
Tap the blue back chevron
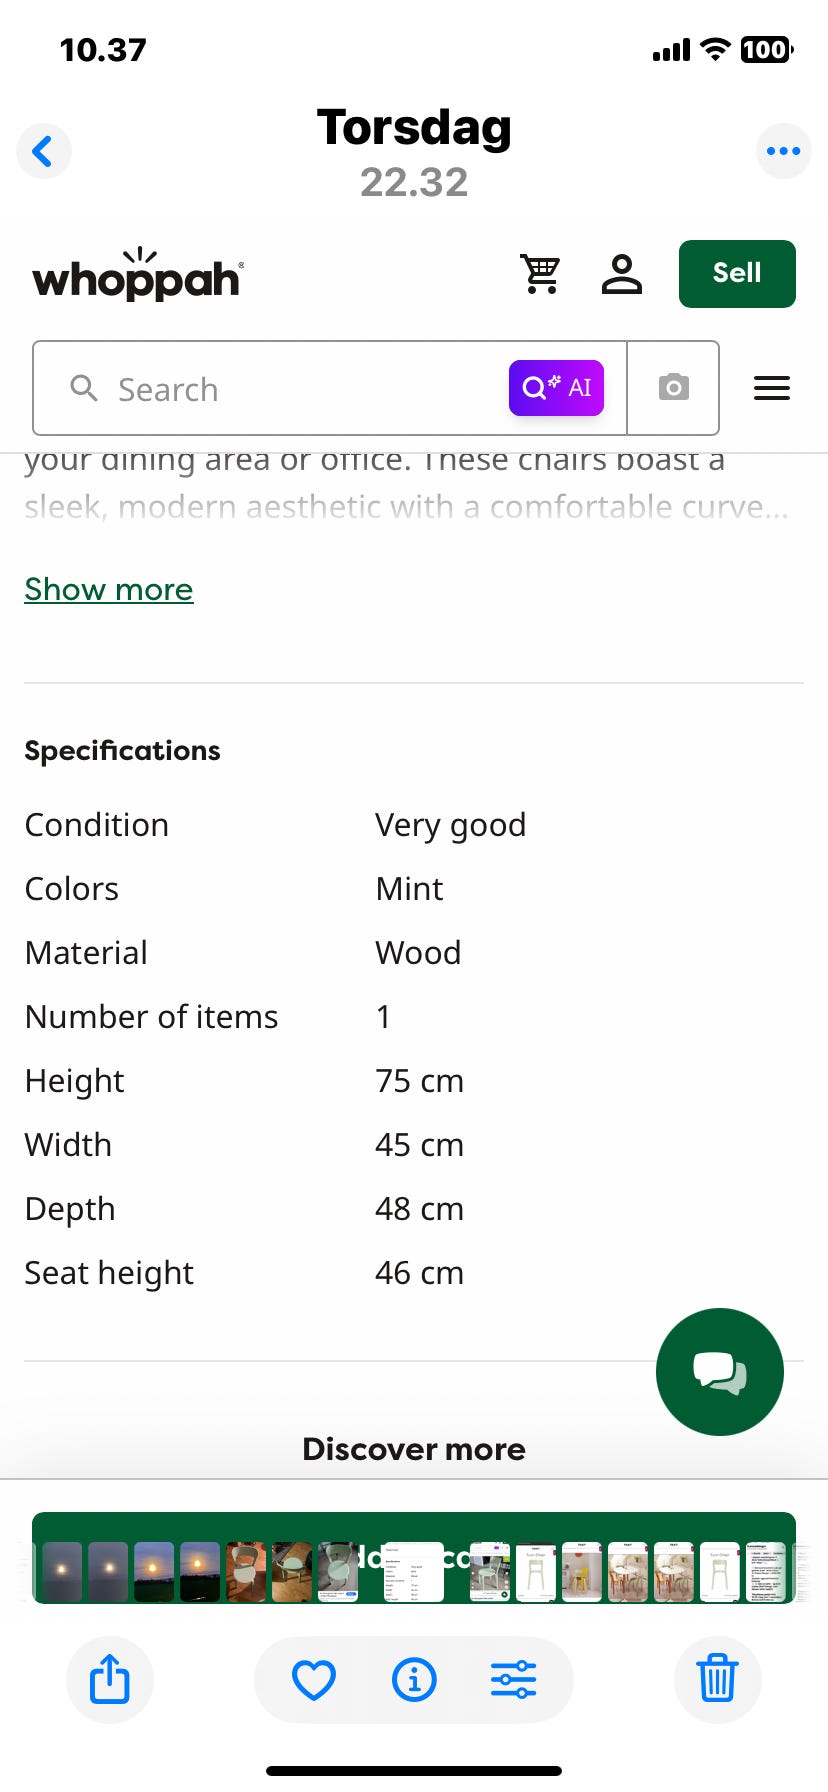click(x=43, y=151)
